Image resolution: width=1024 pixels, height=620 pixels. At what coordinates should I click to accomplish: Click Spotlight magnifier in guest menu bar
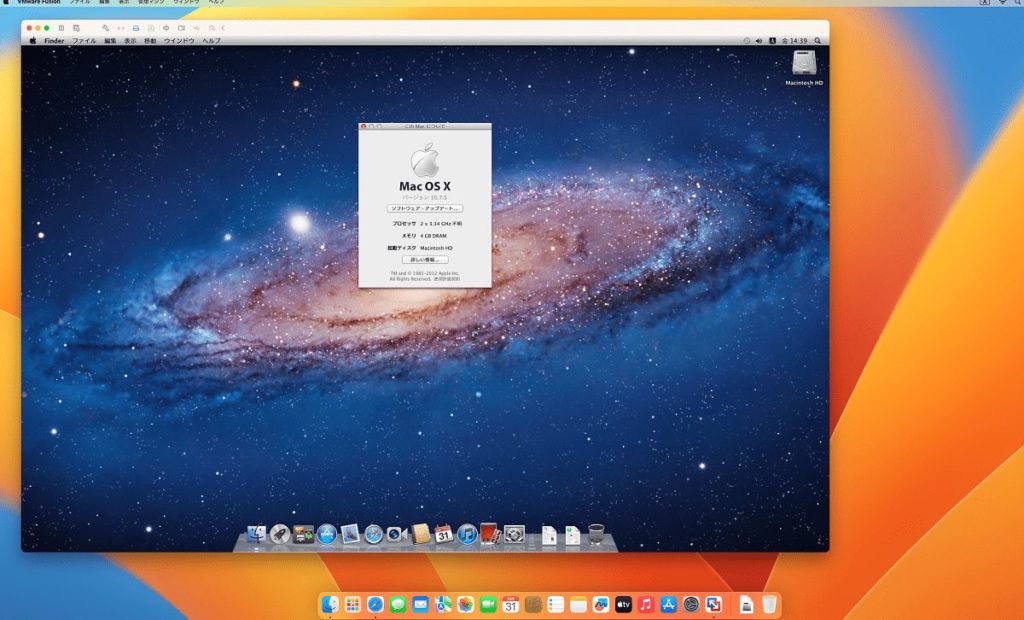click(817, 41)
